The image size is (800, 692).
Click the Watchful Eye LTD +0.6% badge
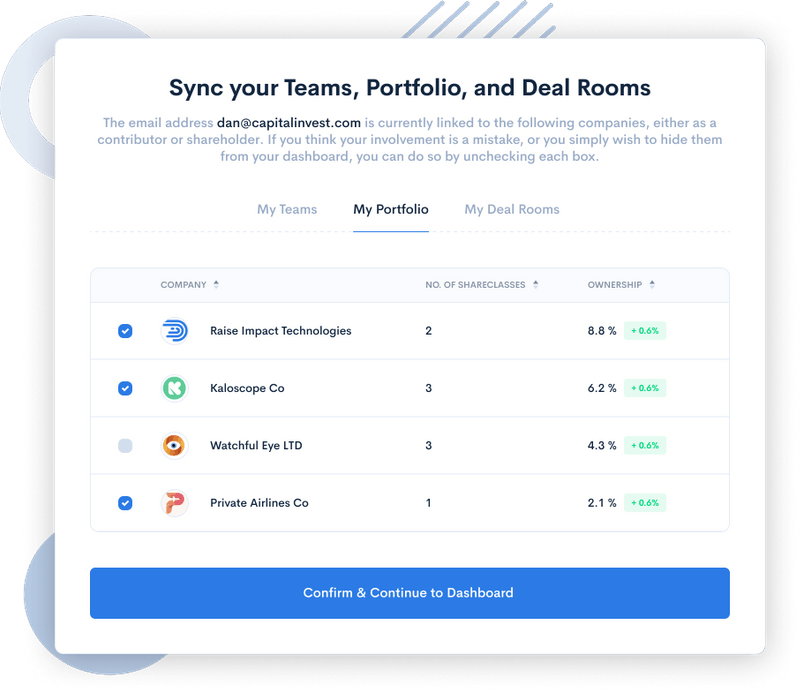(645, 446)
